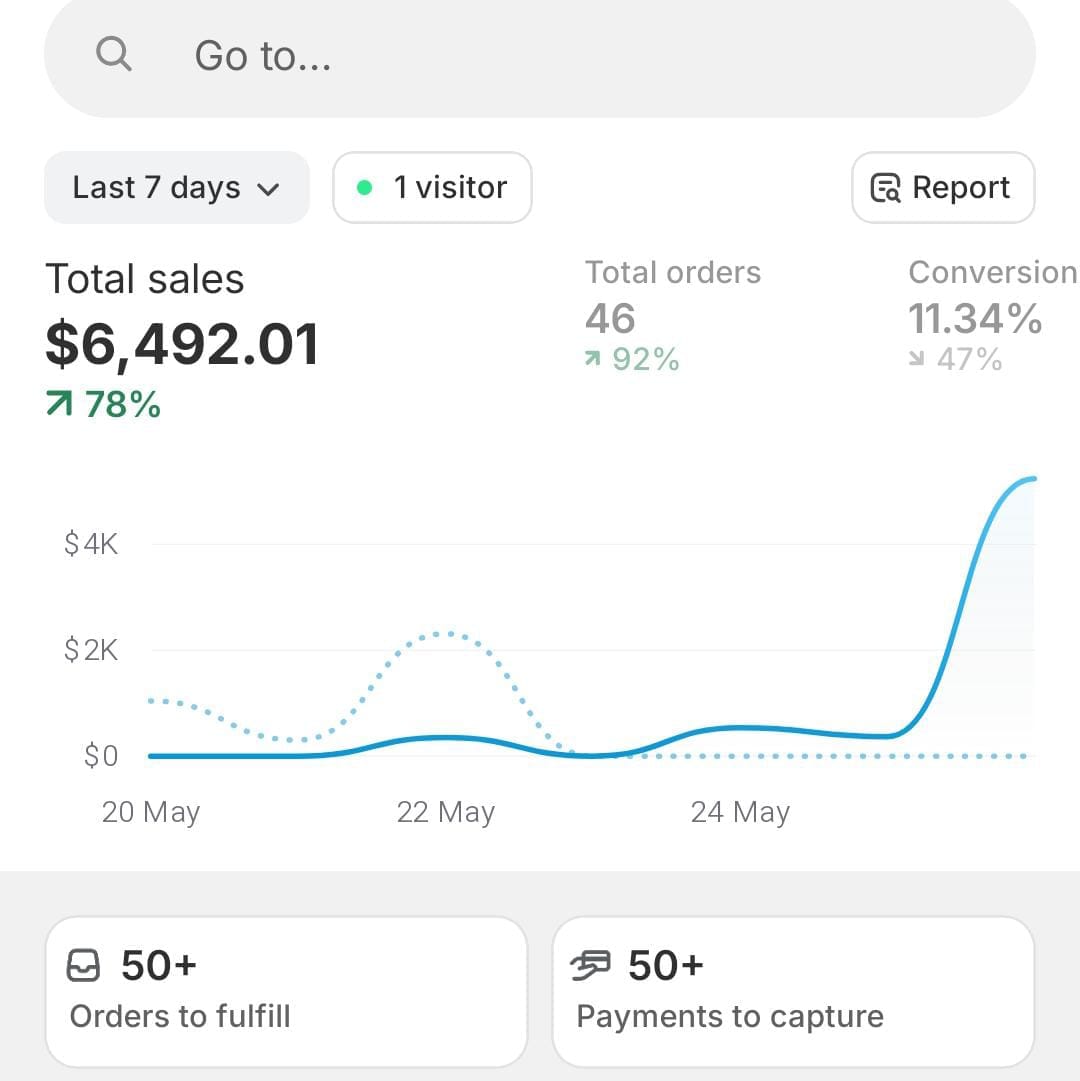The width and height of the screenshot is (1080, 1081).
Task: Click the dotted previous-period peak on chart
Action: 448,633
